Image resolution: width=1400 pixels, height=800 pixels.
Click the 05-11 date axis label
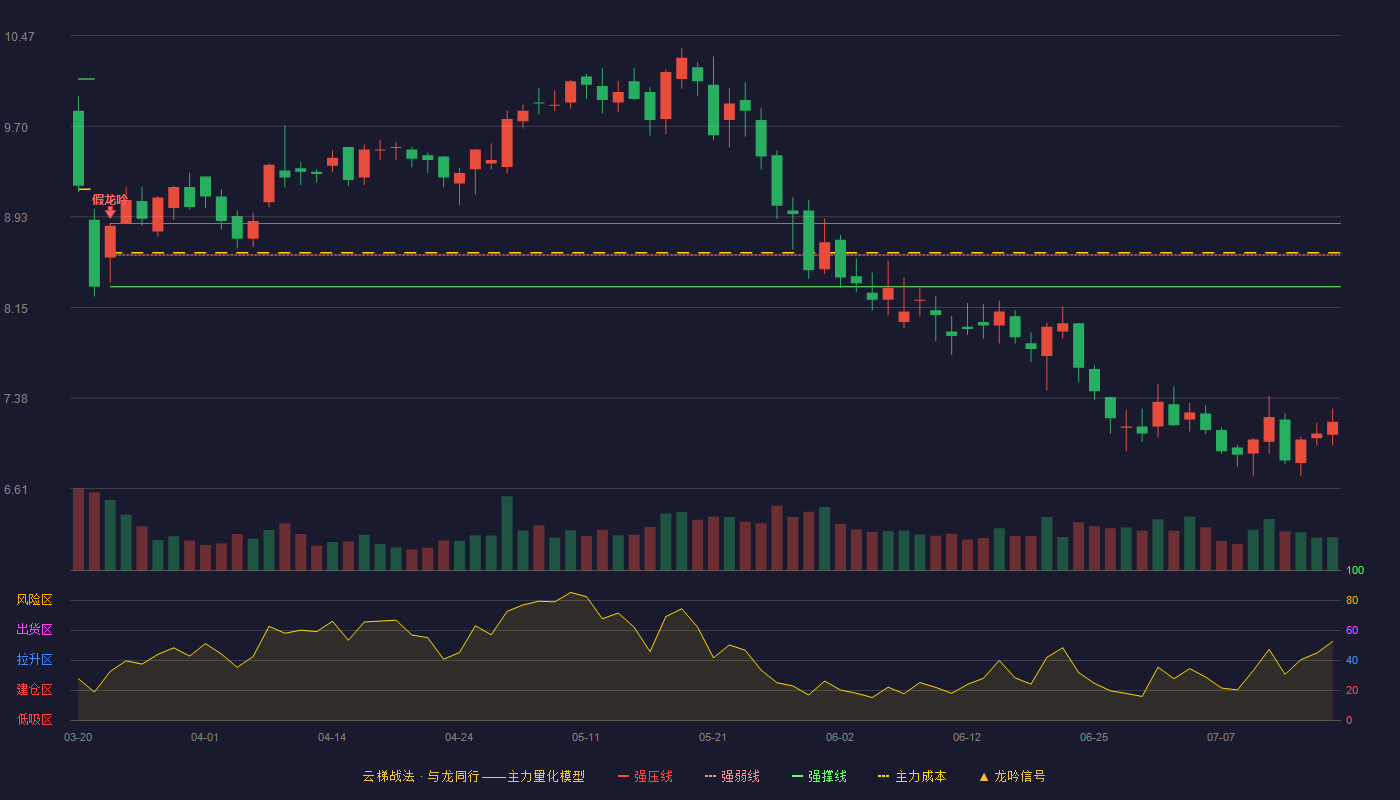pyautogui.click(x=586, y=737)
